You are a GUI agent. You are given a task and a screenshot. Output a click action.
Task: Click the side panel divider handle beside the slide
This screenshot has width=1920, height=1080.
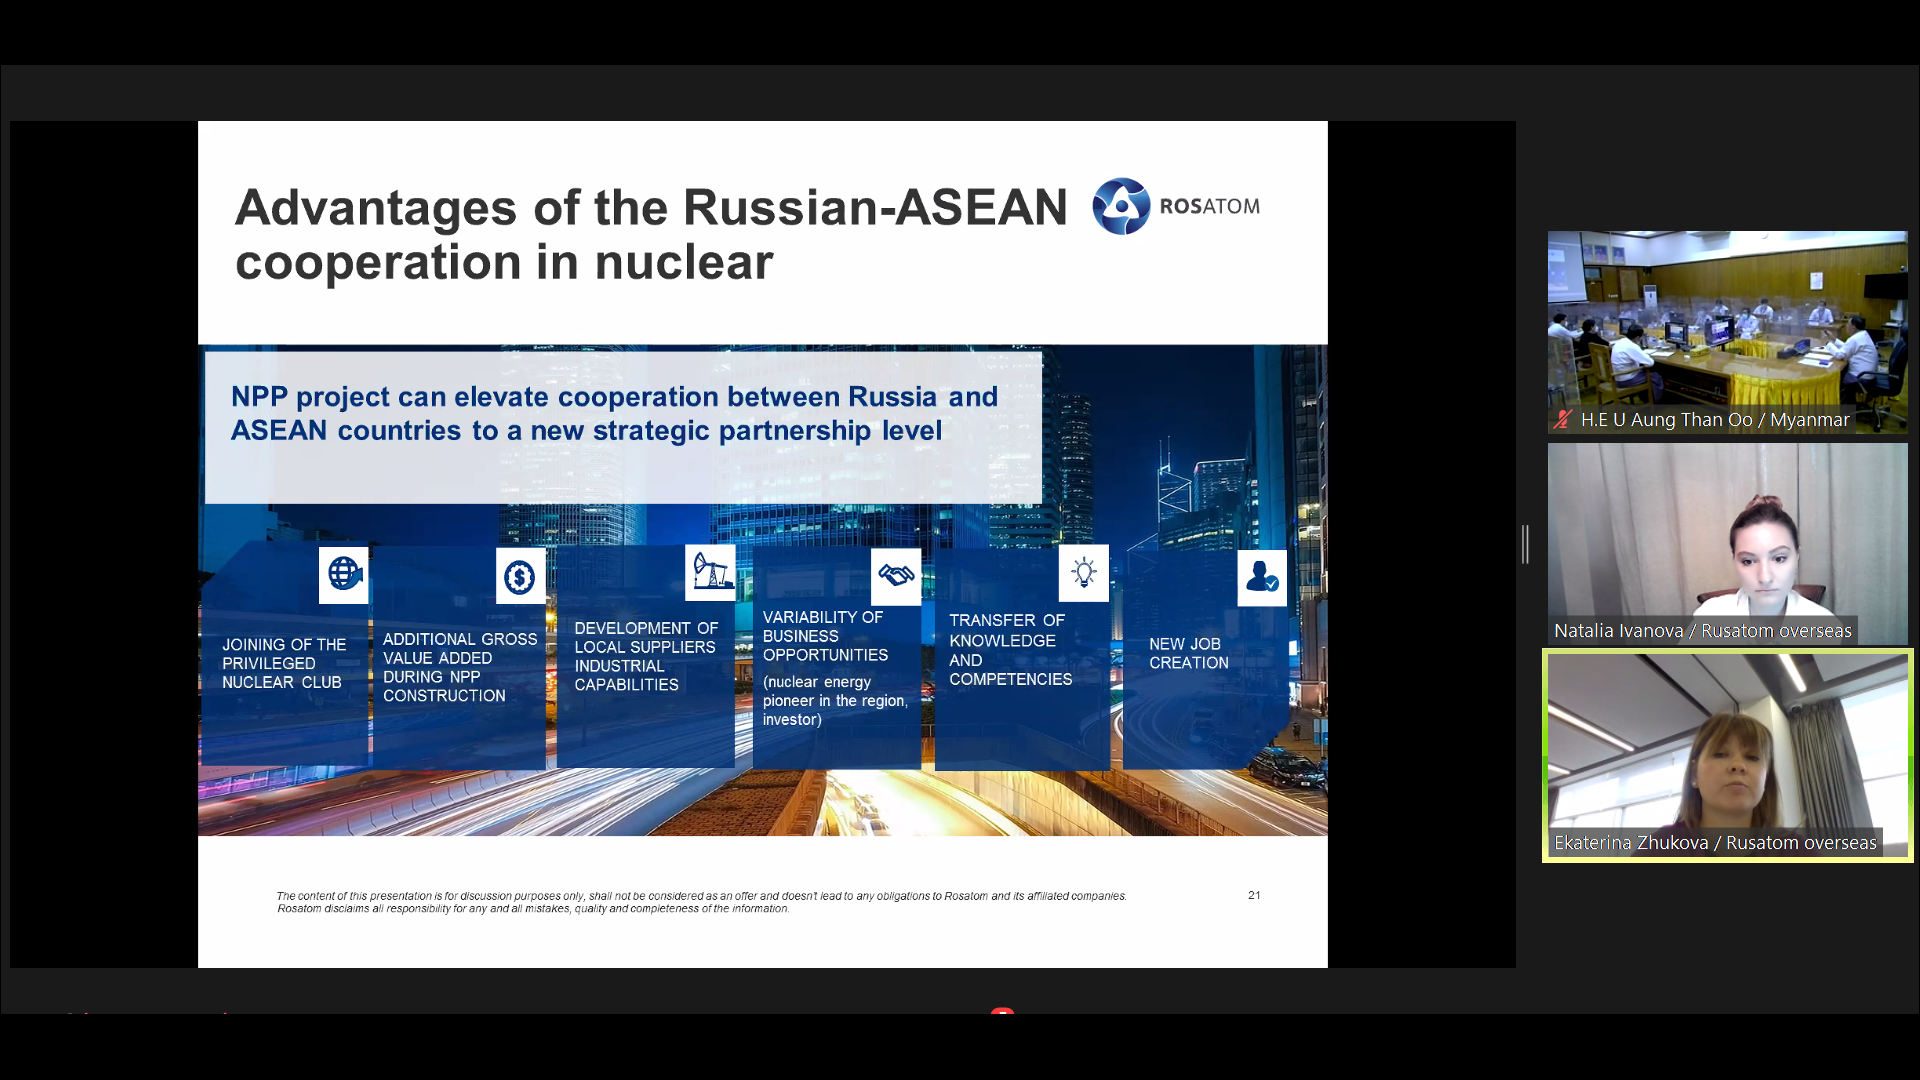point(1525,544)
